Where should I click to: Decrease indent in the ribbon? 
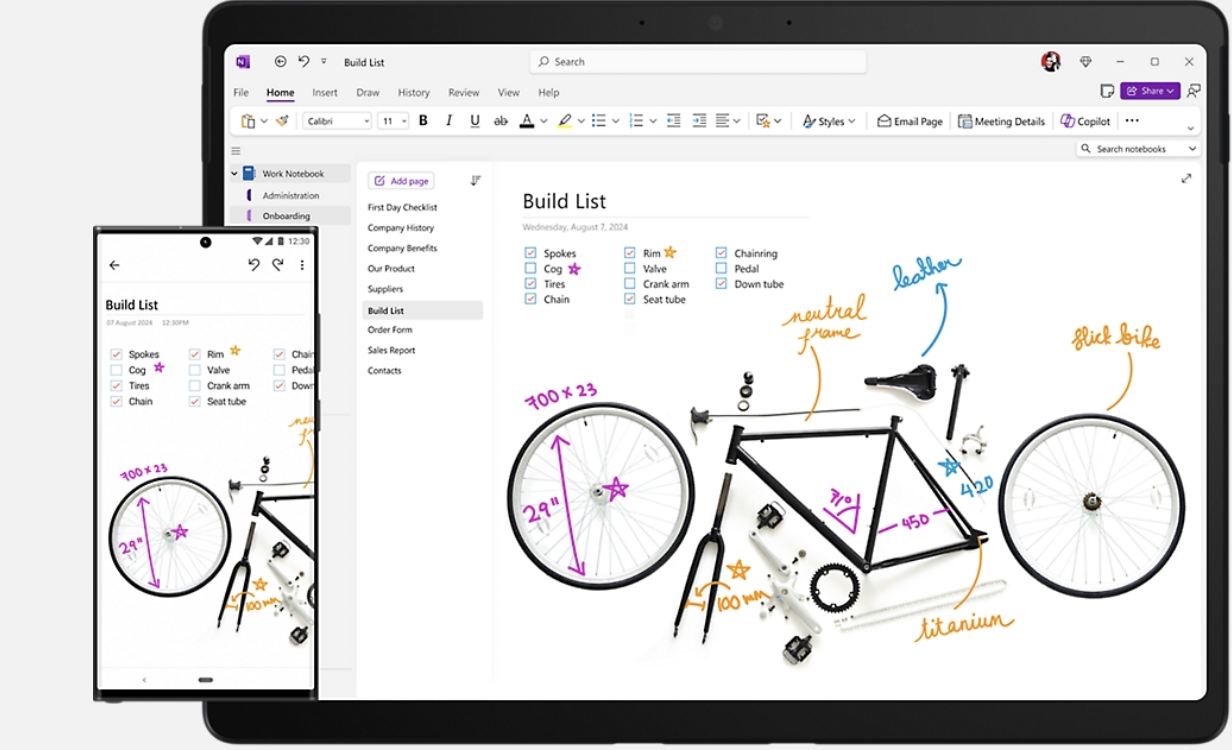673,121
